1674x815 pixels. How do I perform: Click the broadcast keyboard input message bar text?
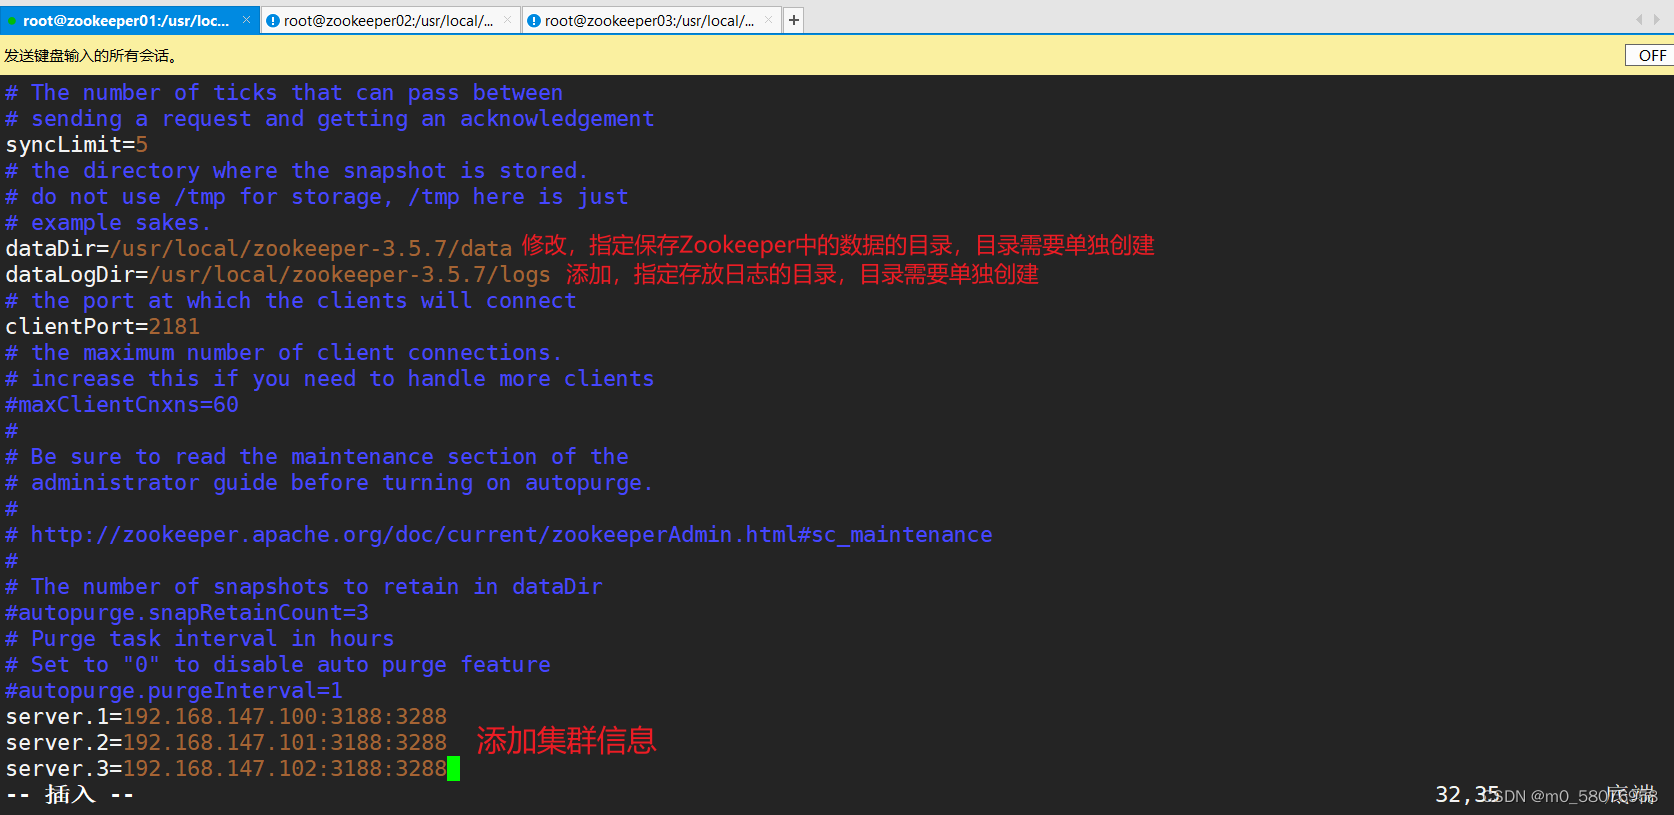(x=91, y=56)
